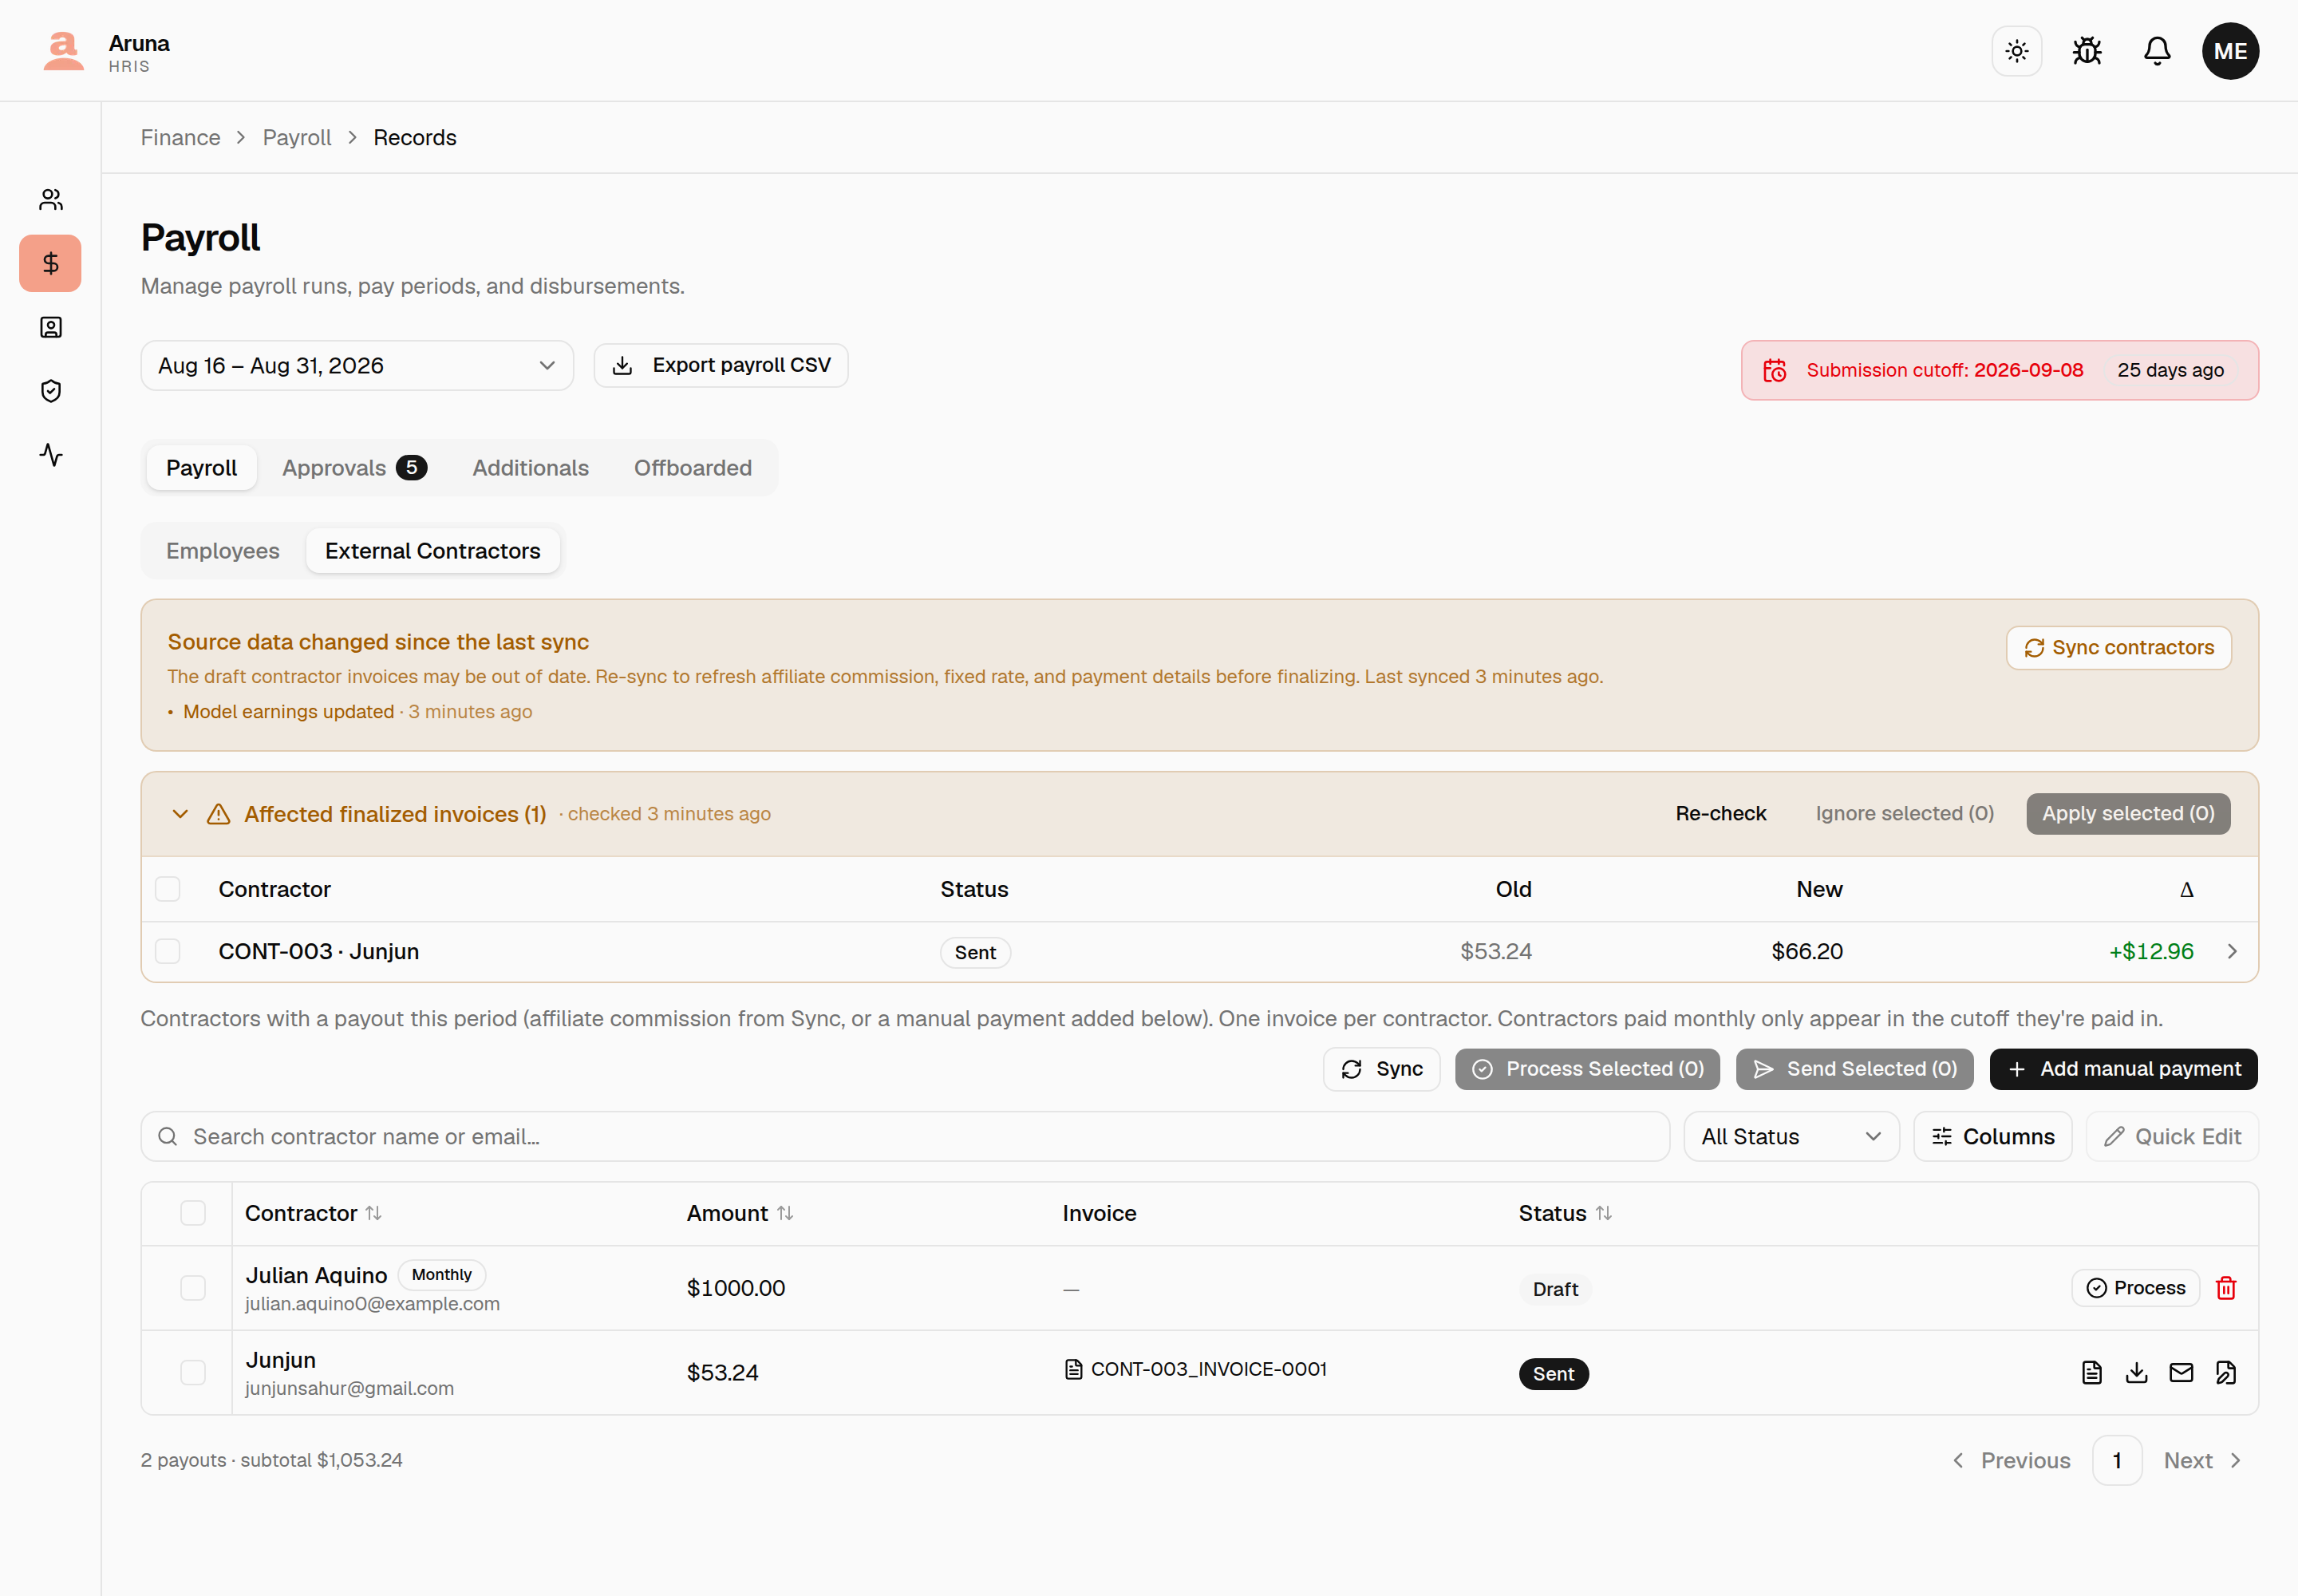This screenshot has height=1596, width=2298.
Task: Open the people section in sidebar
Action: point(51,200)
